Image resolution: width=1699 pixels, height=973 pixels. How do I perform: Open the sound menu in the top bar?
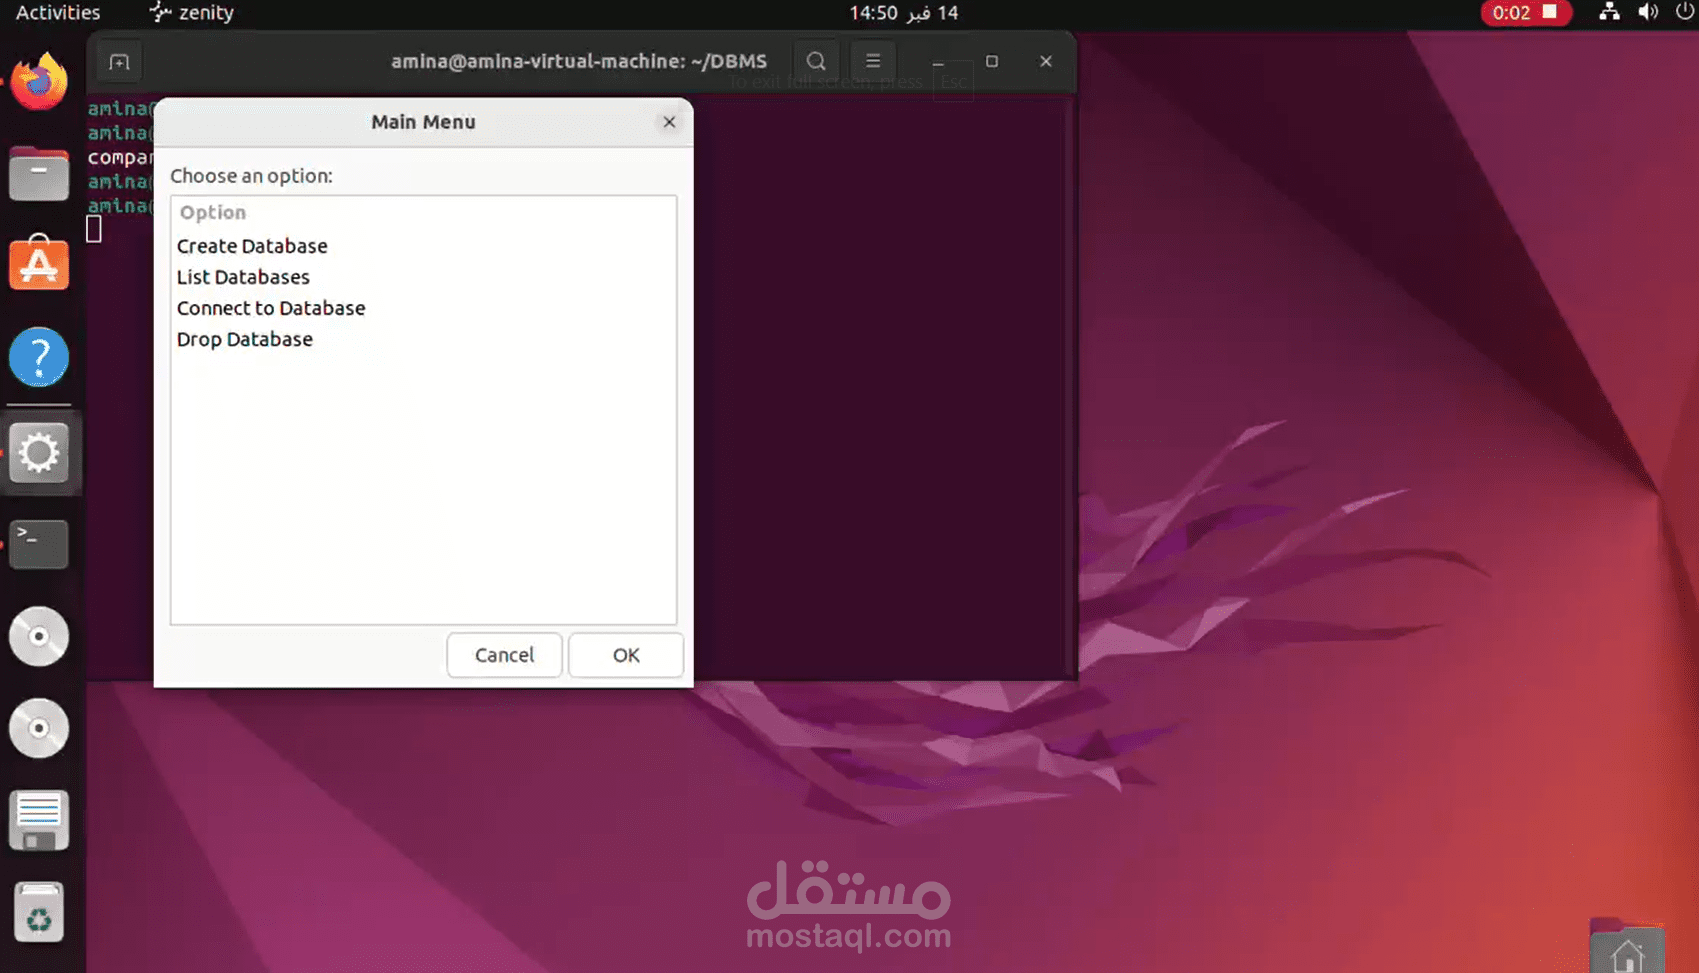(1650, 13)
